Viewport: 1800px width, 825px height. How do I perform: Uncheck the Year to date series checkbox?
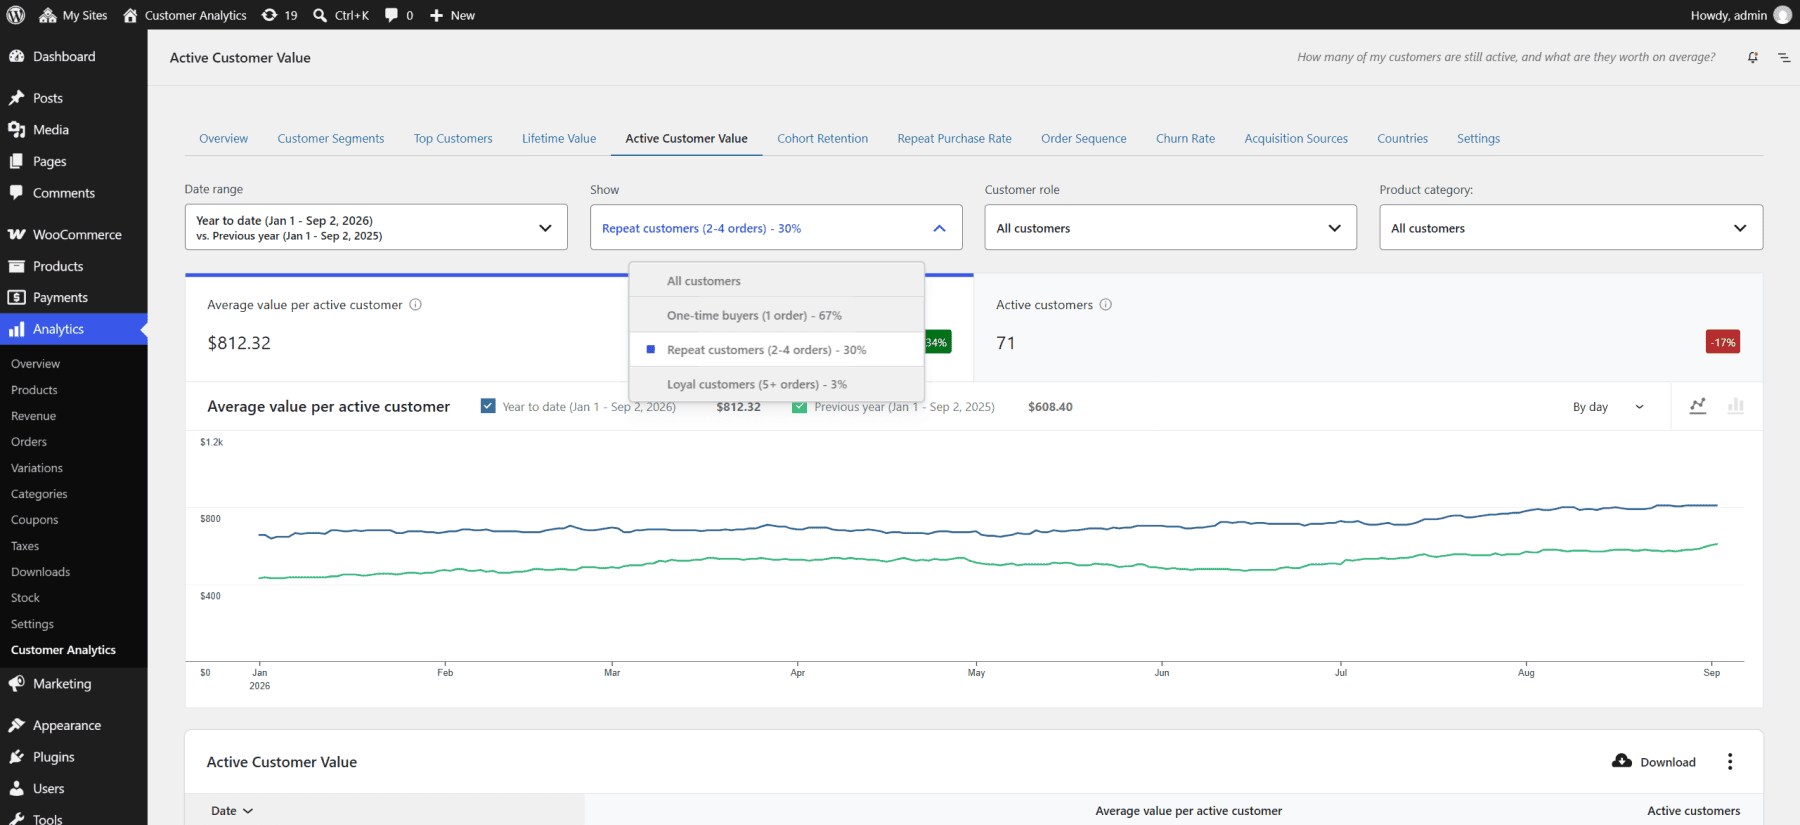(488, 406)
